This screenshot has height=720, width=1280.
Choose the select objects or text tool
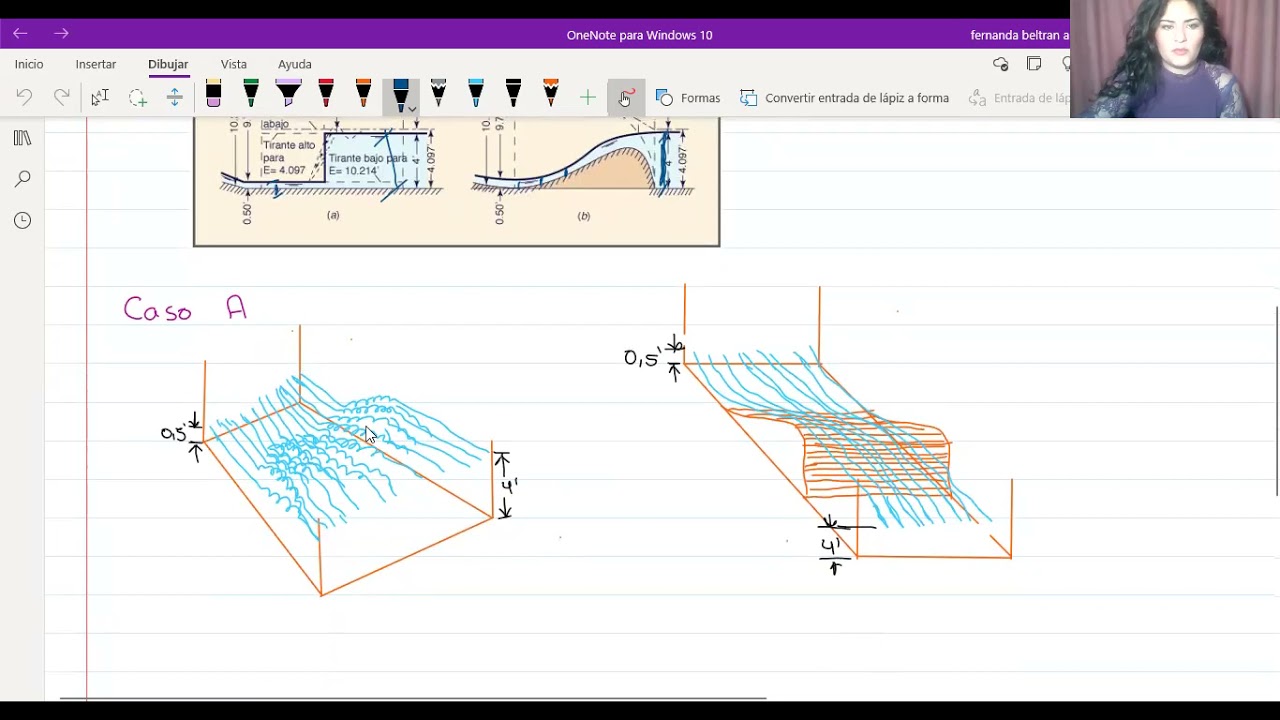click(99, 97)
